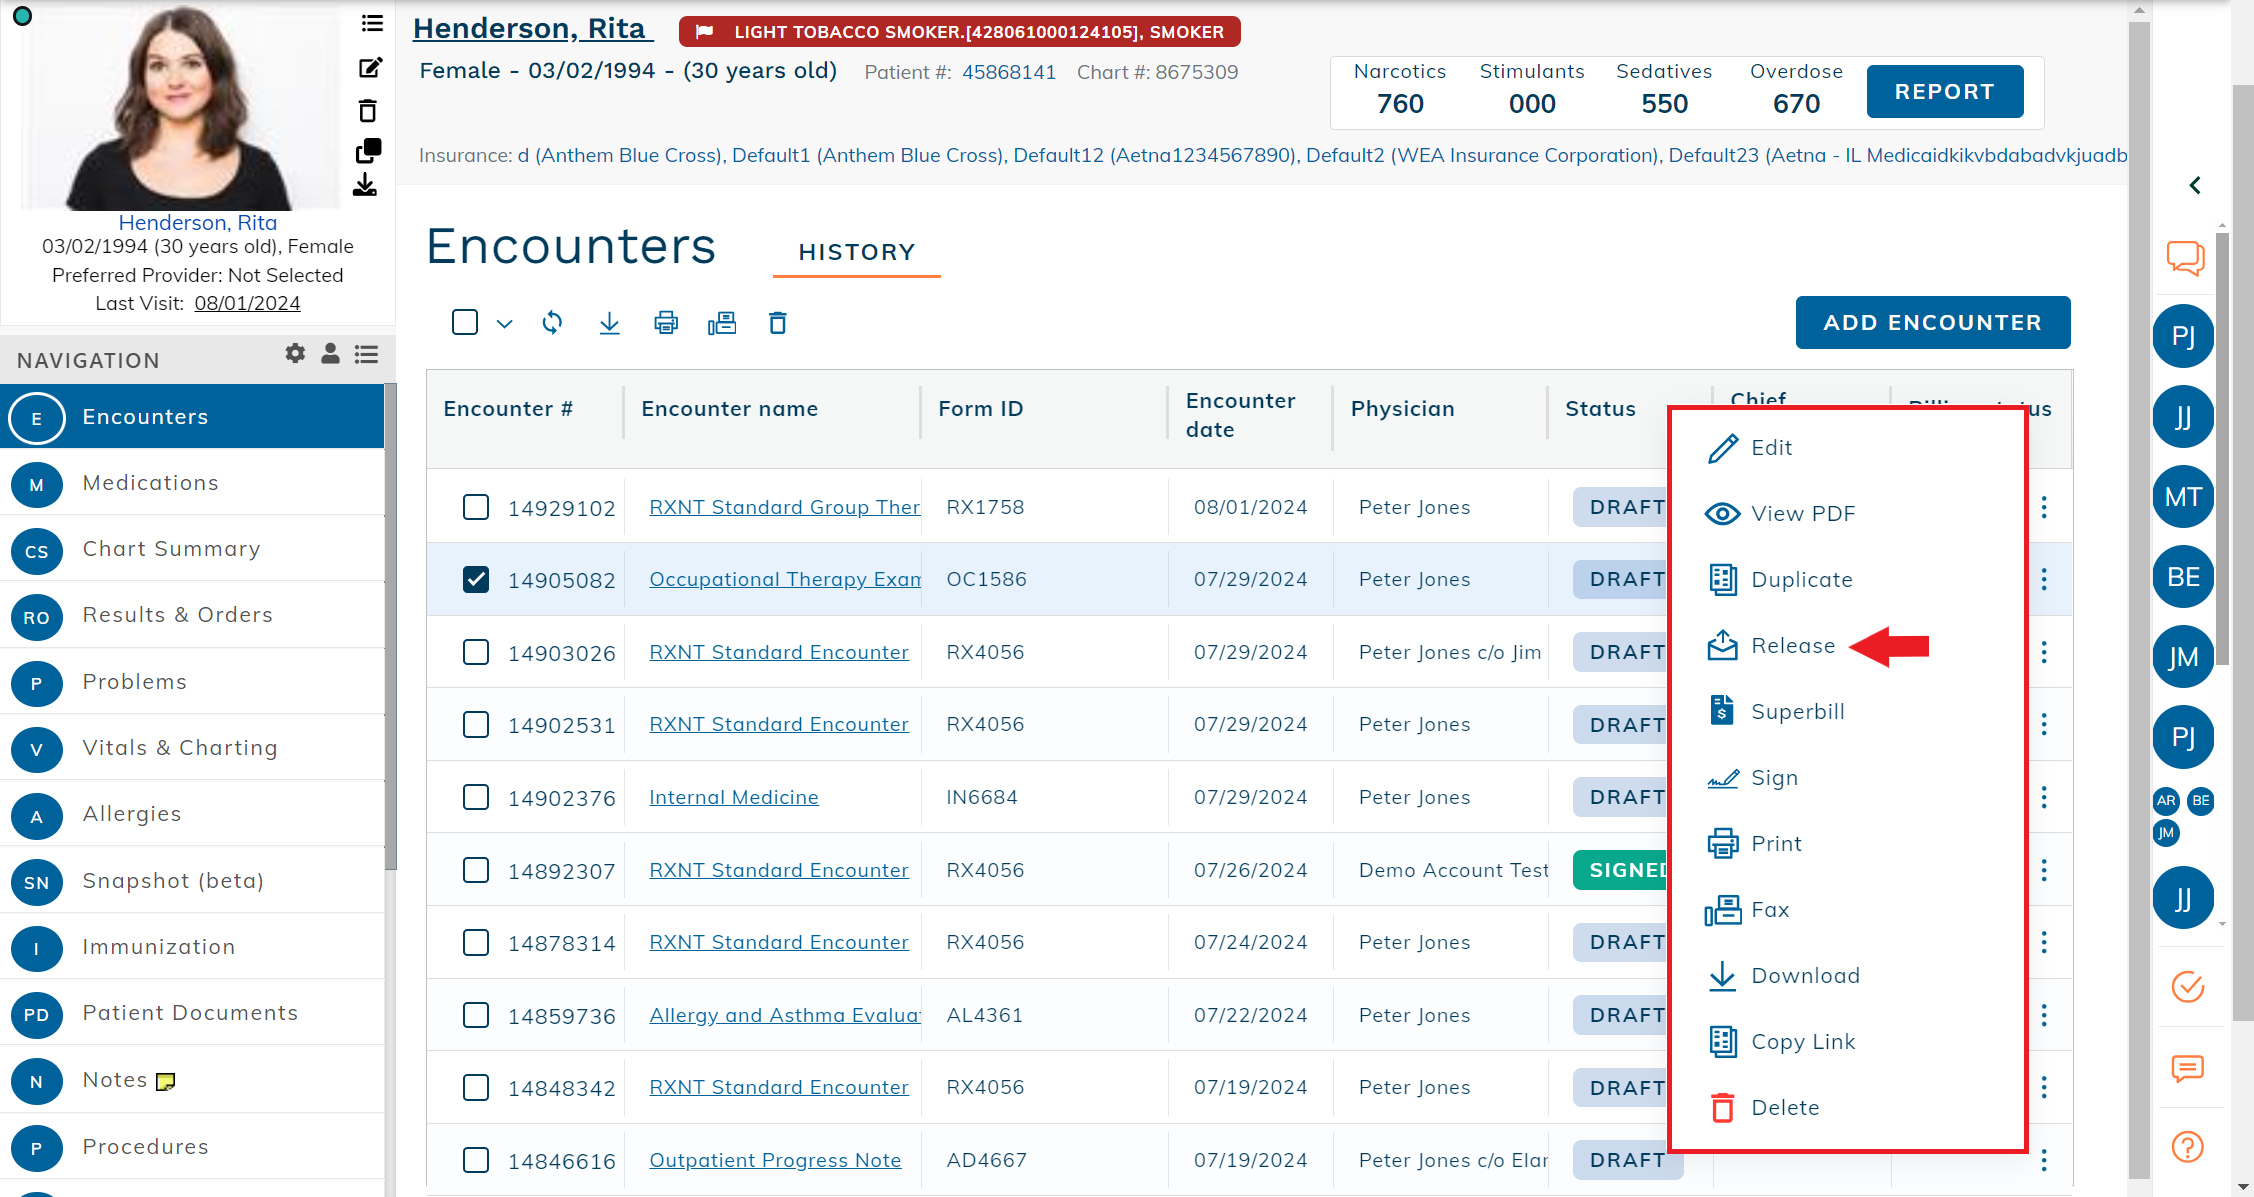Click the download icon in encounters toolbar

pyautogui.click(x=609, y=323)
